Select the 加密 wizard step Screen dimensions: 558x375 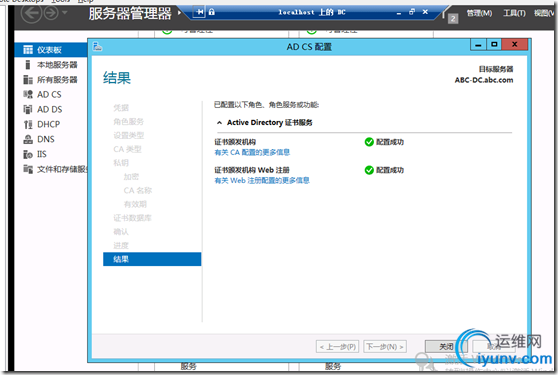(x=131, y=177)
